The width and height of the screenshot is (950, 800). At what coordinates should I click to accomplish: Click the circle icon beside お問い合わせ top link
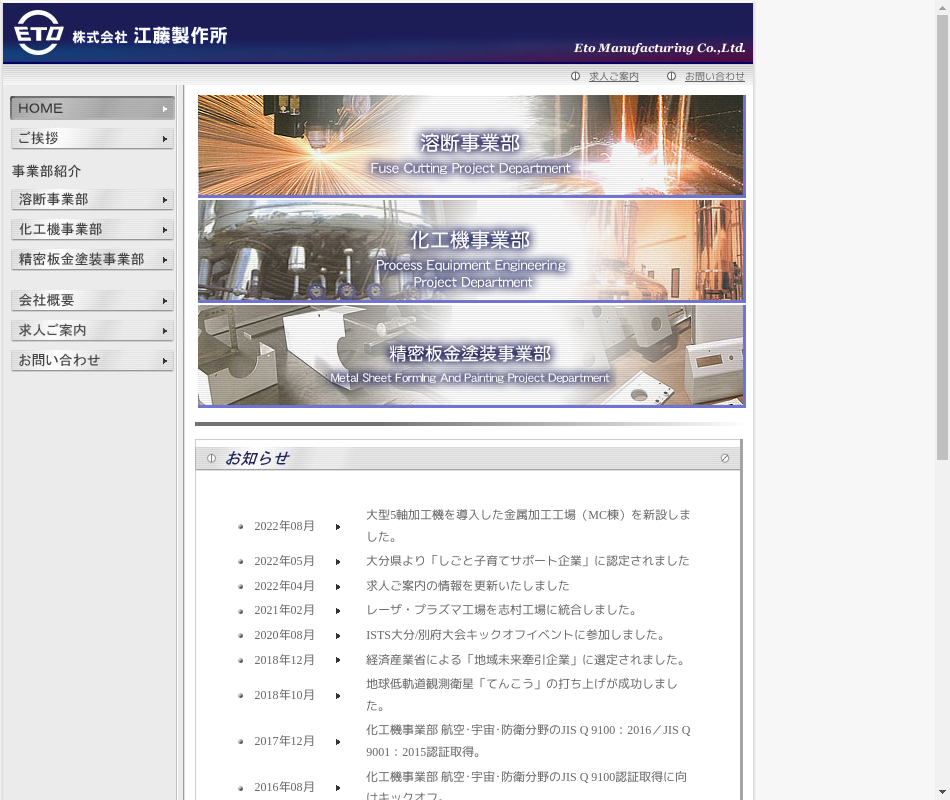(671, 76)
